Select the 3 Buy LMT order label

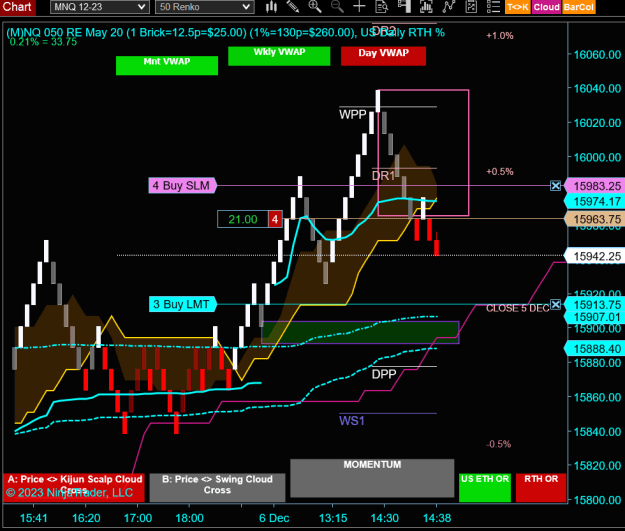tap(183, 304)
